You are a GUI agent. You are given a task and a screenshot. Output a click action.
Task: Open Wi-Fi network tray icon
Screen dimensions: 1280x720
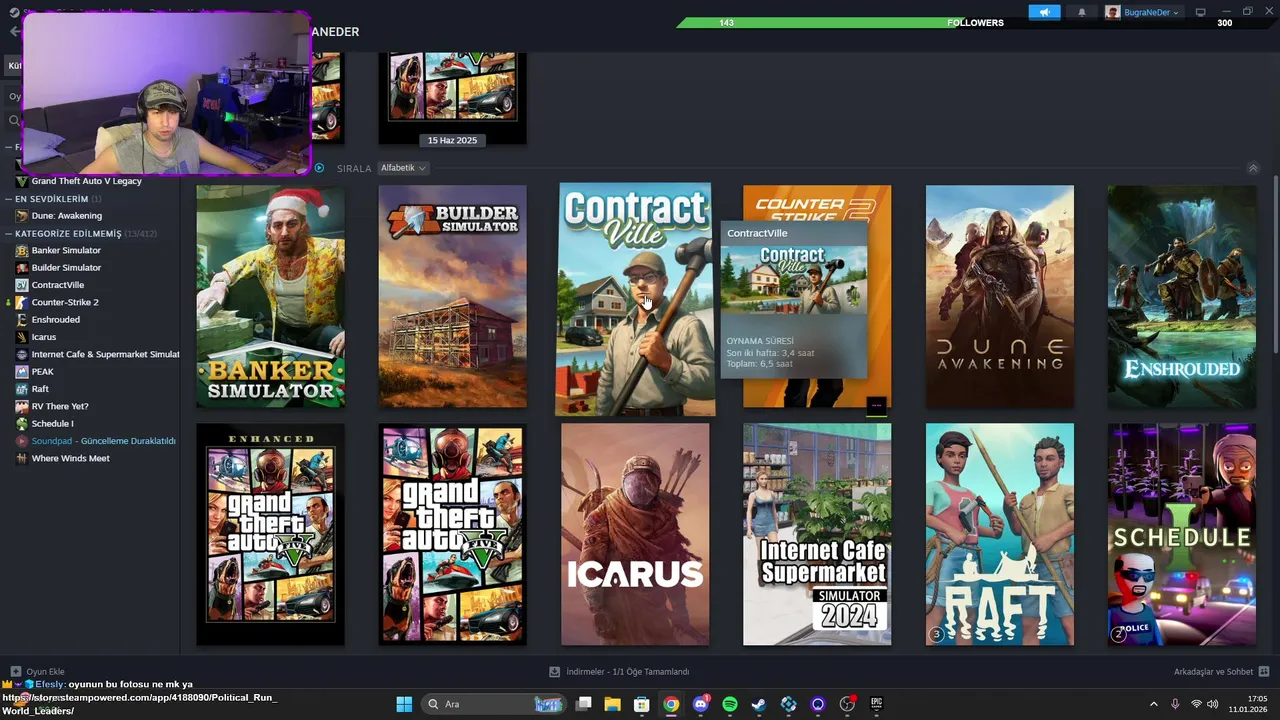pos(1196,704)
